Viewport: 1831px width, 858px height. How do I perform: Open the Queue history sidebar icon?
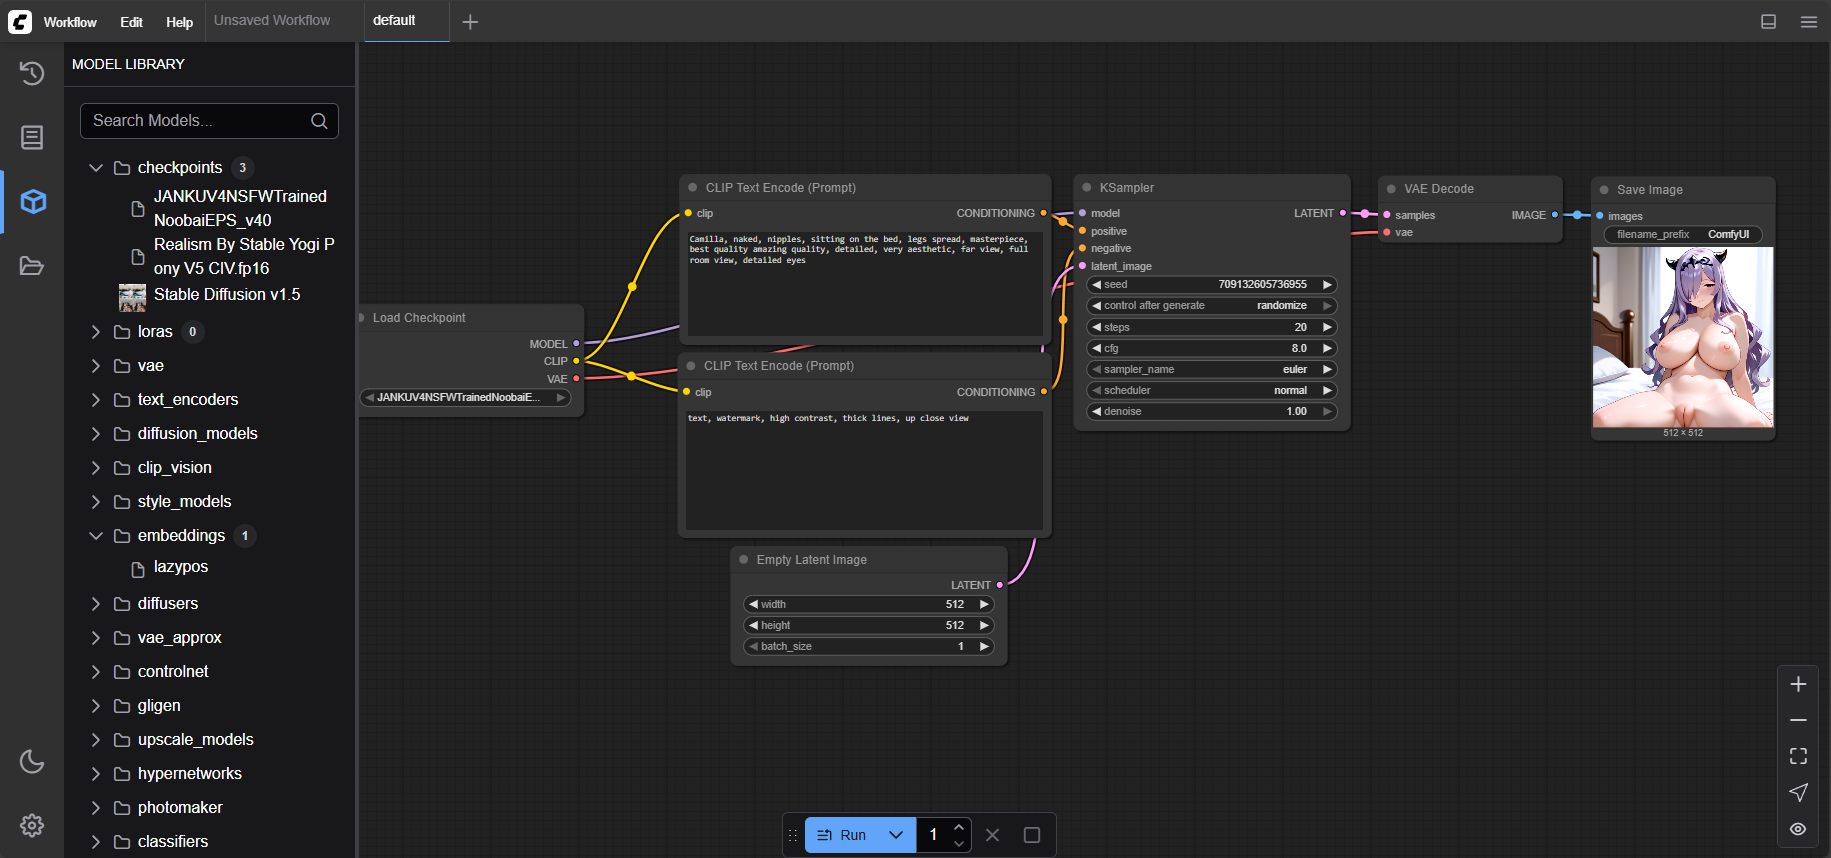pyautogui.click(x=32, y=73)
